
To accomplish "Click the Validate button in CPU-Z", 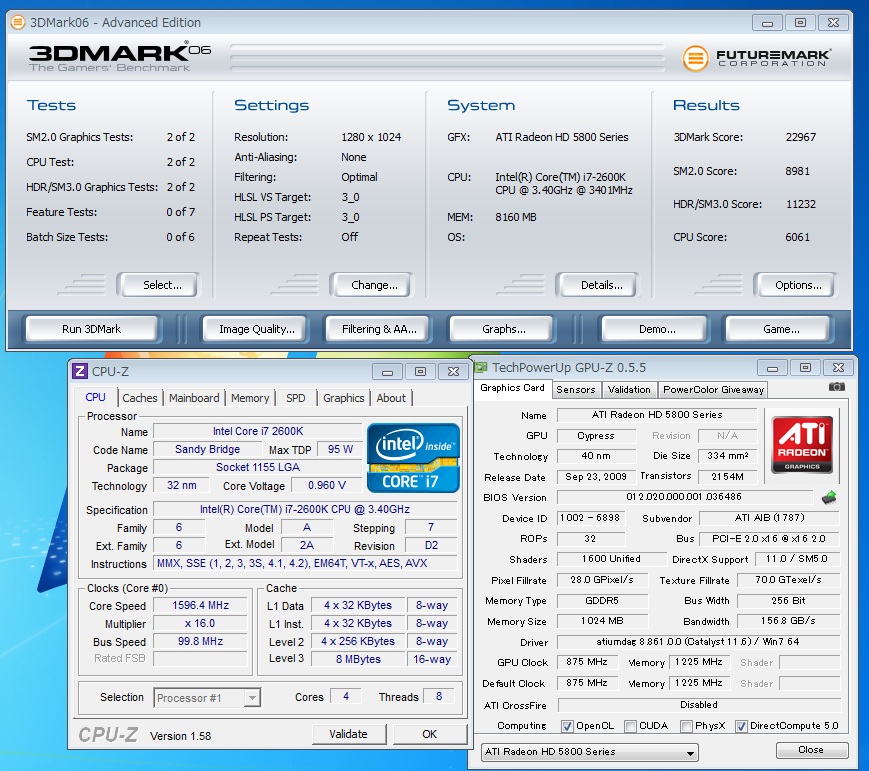I will pyautogui.click(x=348, y=734).
